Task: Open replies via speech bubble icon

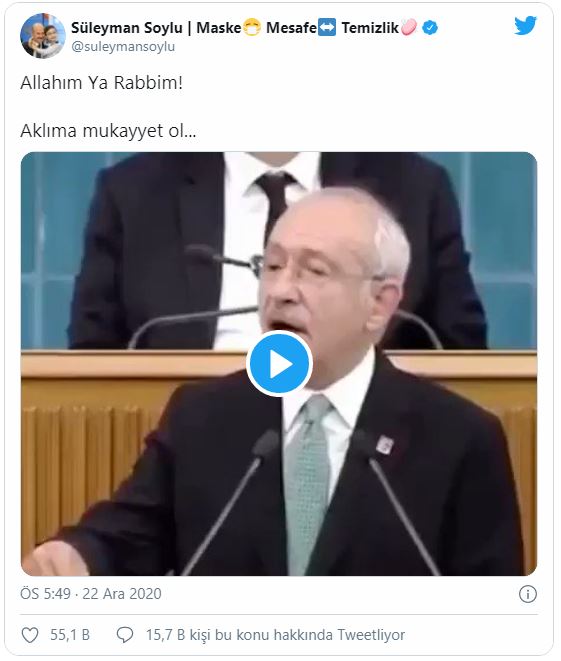Action: click(125, 635)
